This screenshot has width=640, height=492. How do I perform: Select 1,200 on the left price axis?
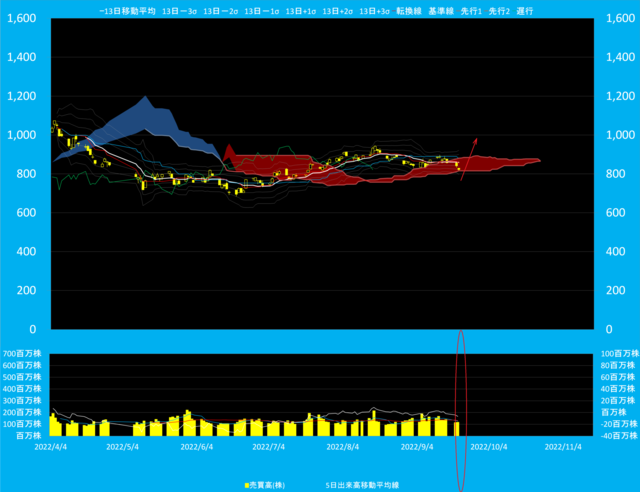coord(22,96)
